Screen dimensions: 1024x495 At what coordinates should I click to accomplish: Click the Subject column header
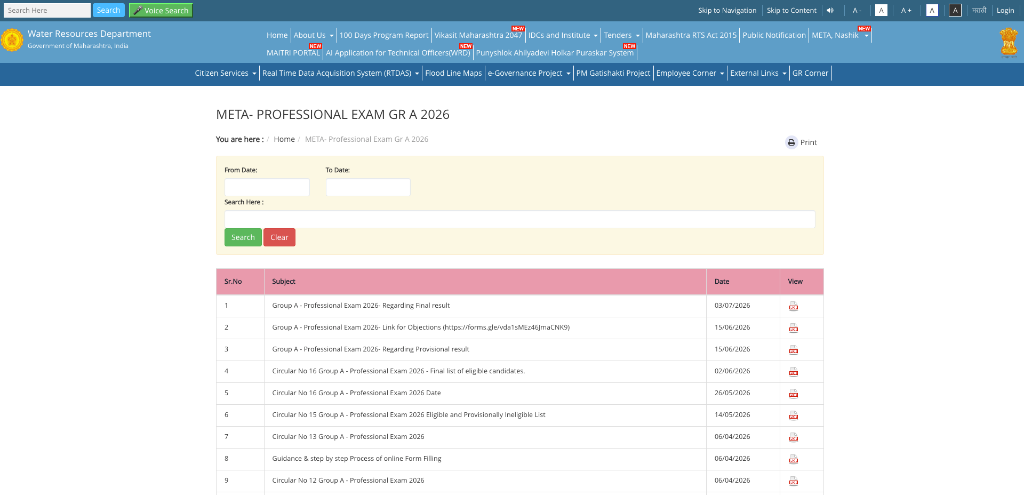283,282
